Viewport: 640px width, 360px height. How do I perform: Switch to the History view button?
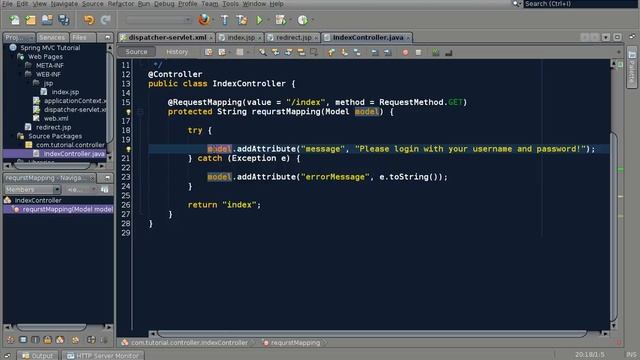click(x=177, y=52)
